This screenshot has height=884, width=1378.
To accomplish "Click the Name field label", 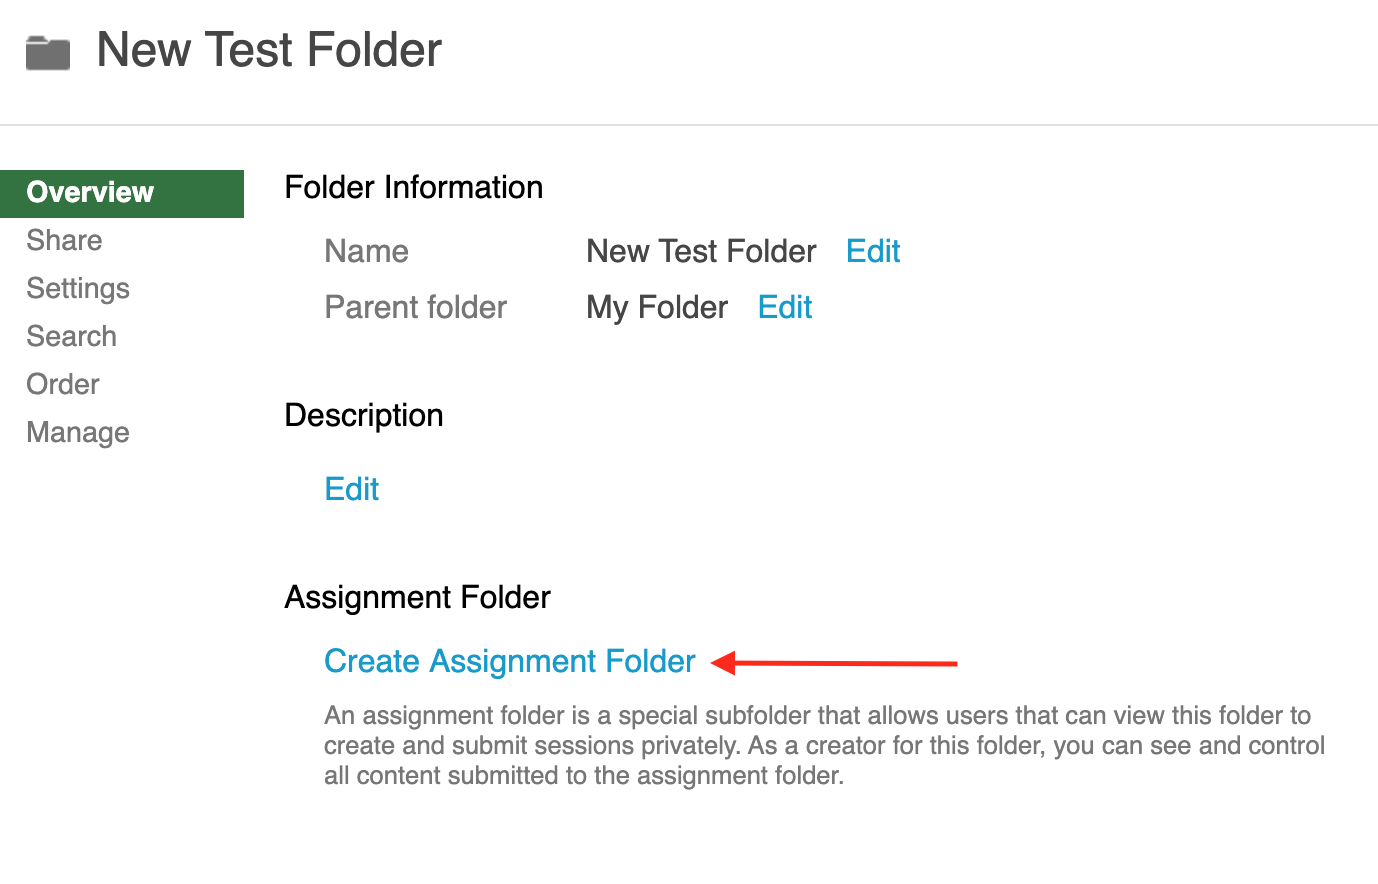I will pos(367,251).
